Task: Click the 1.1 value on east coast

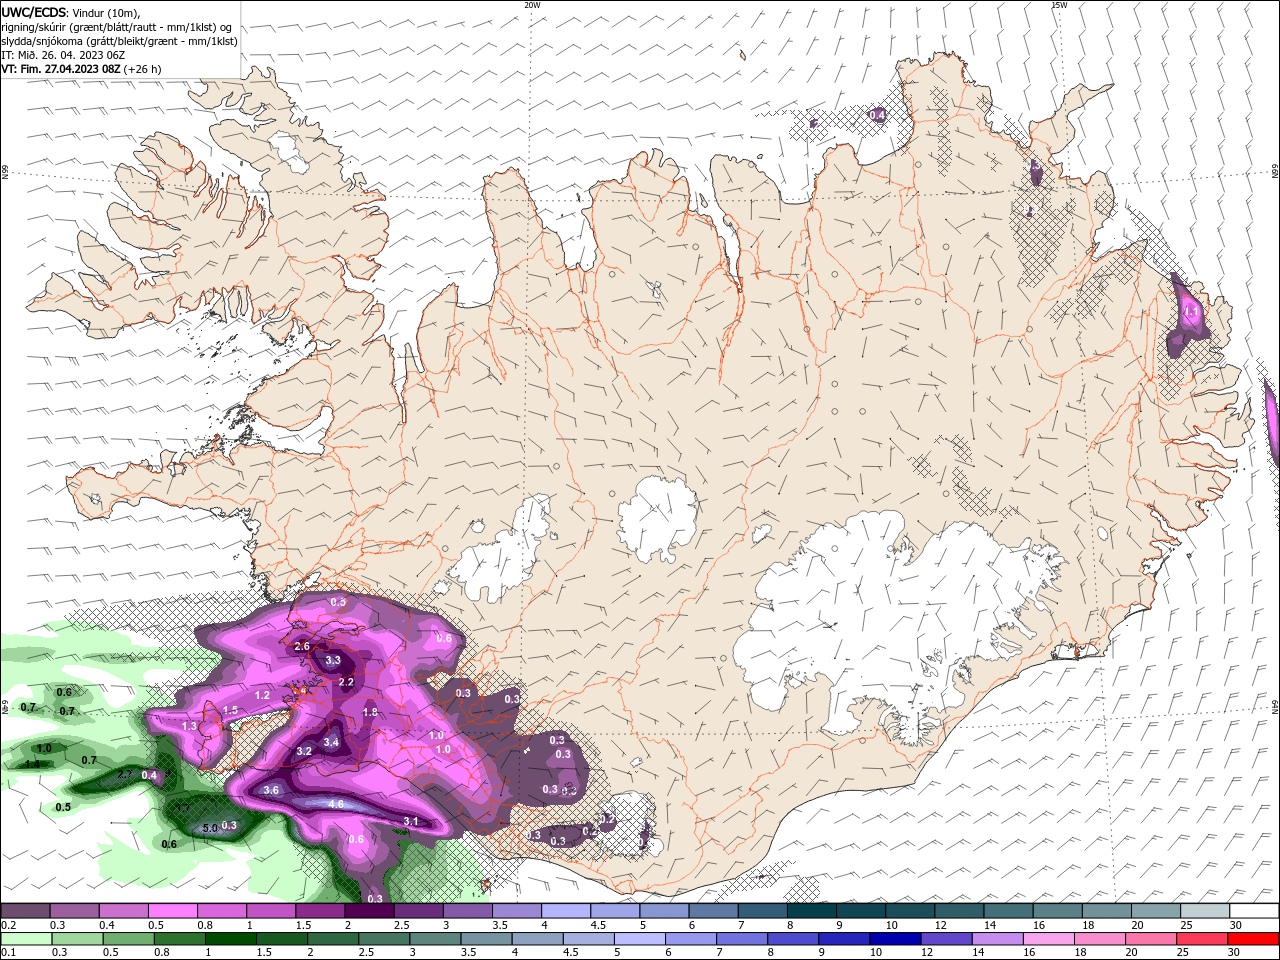Action: (x=1191, y=313)
